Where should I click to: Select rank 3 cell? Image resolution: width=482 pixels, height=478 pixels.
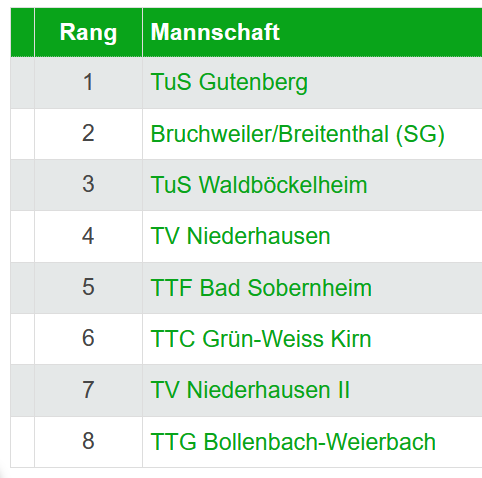88,185
